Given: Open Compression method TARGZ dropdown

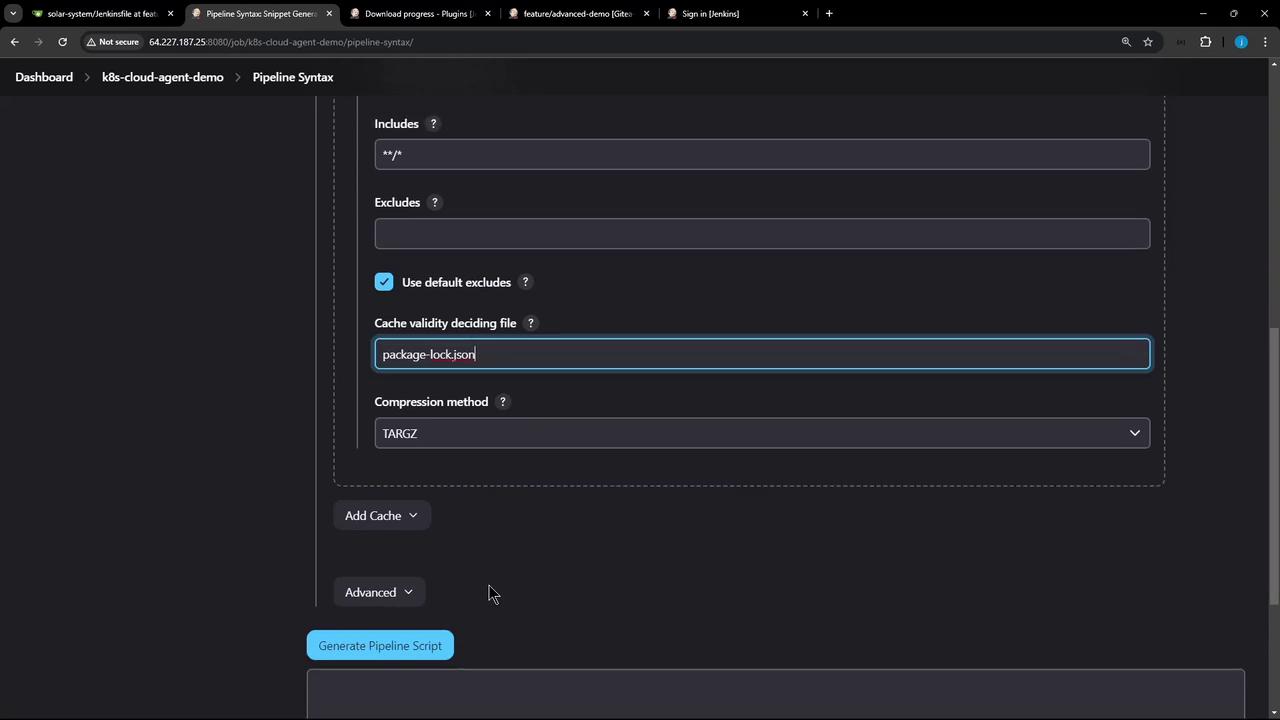Looking at the screenshot, I should (x=762, y=433).
